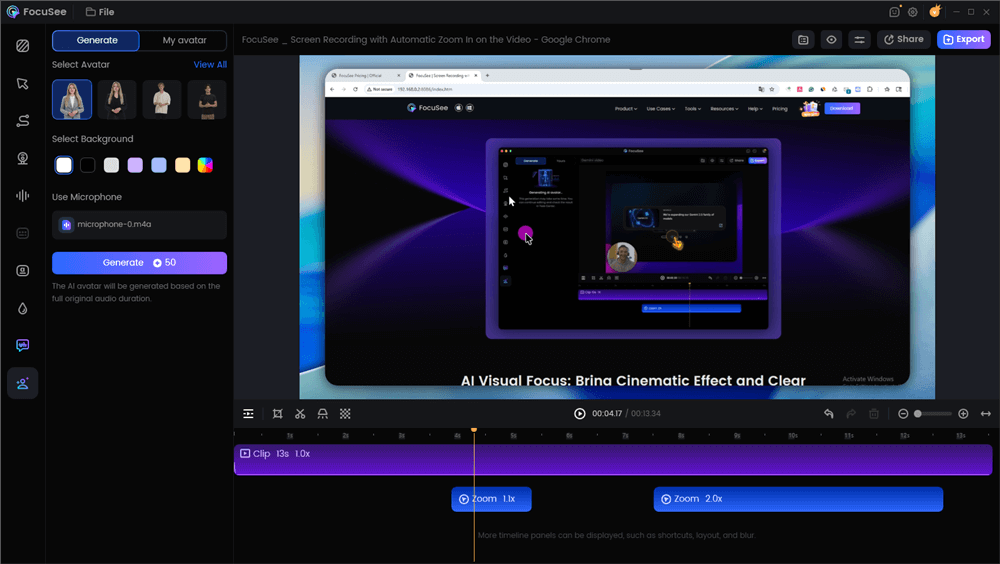
Task: Click the crop tool in timeline toolbar
Action: tap(277, 414)
